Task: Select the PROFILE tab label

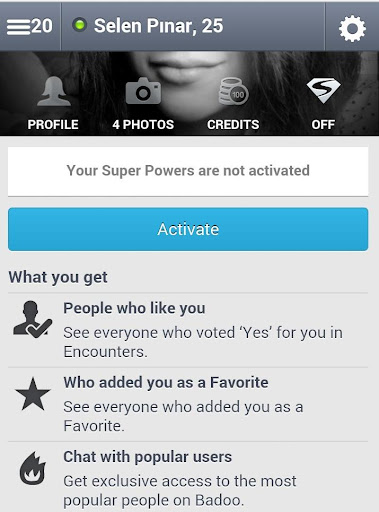Action: [53, 125]
